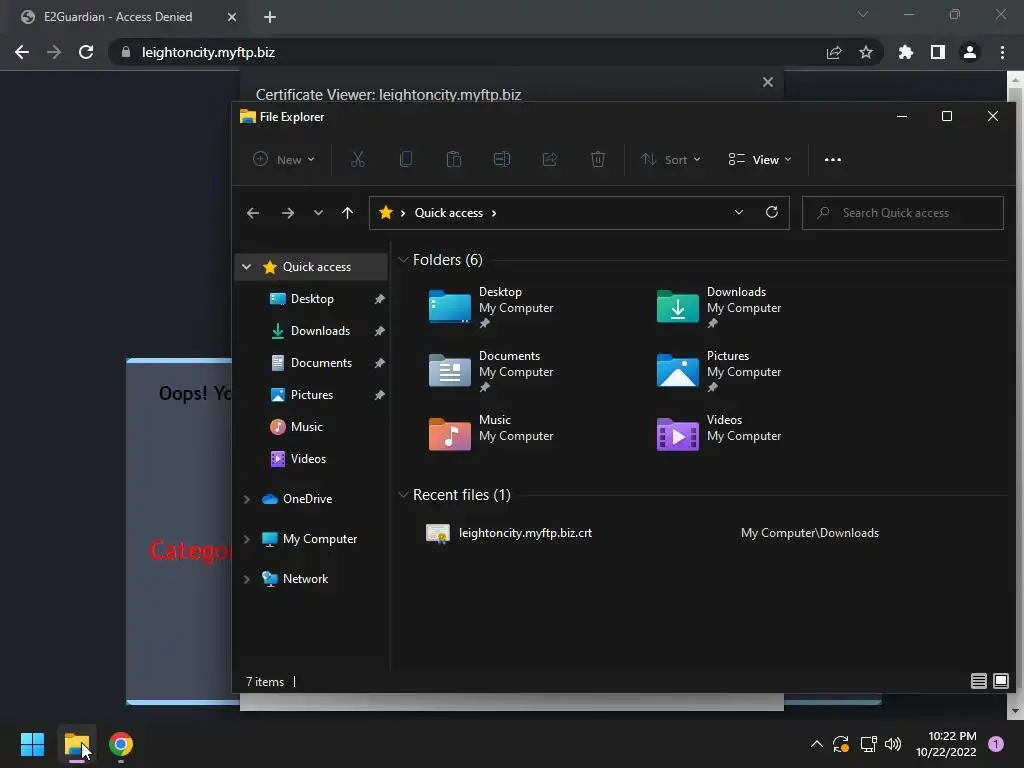
Task: Close the E2Guardian browser tab
Action: coord(231,17)
